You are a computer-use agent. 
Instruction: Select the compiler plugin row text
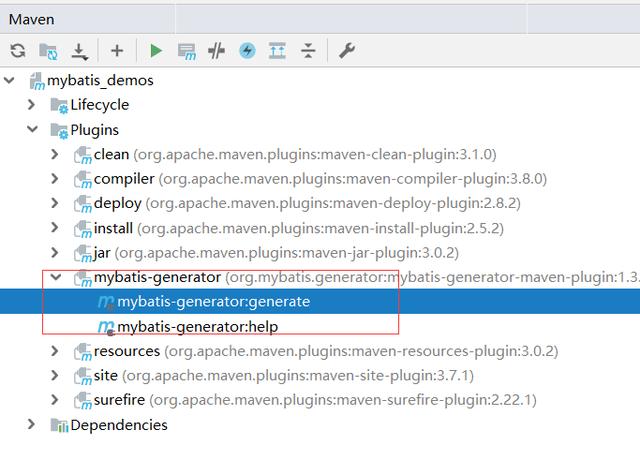(320, 179)
